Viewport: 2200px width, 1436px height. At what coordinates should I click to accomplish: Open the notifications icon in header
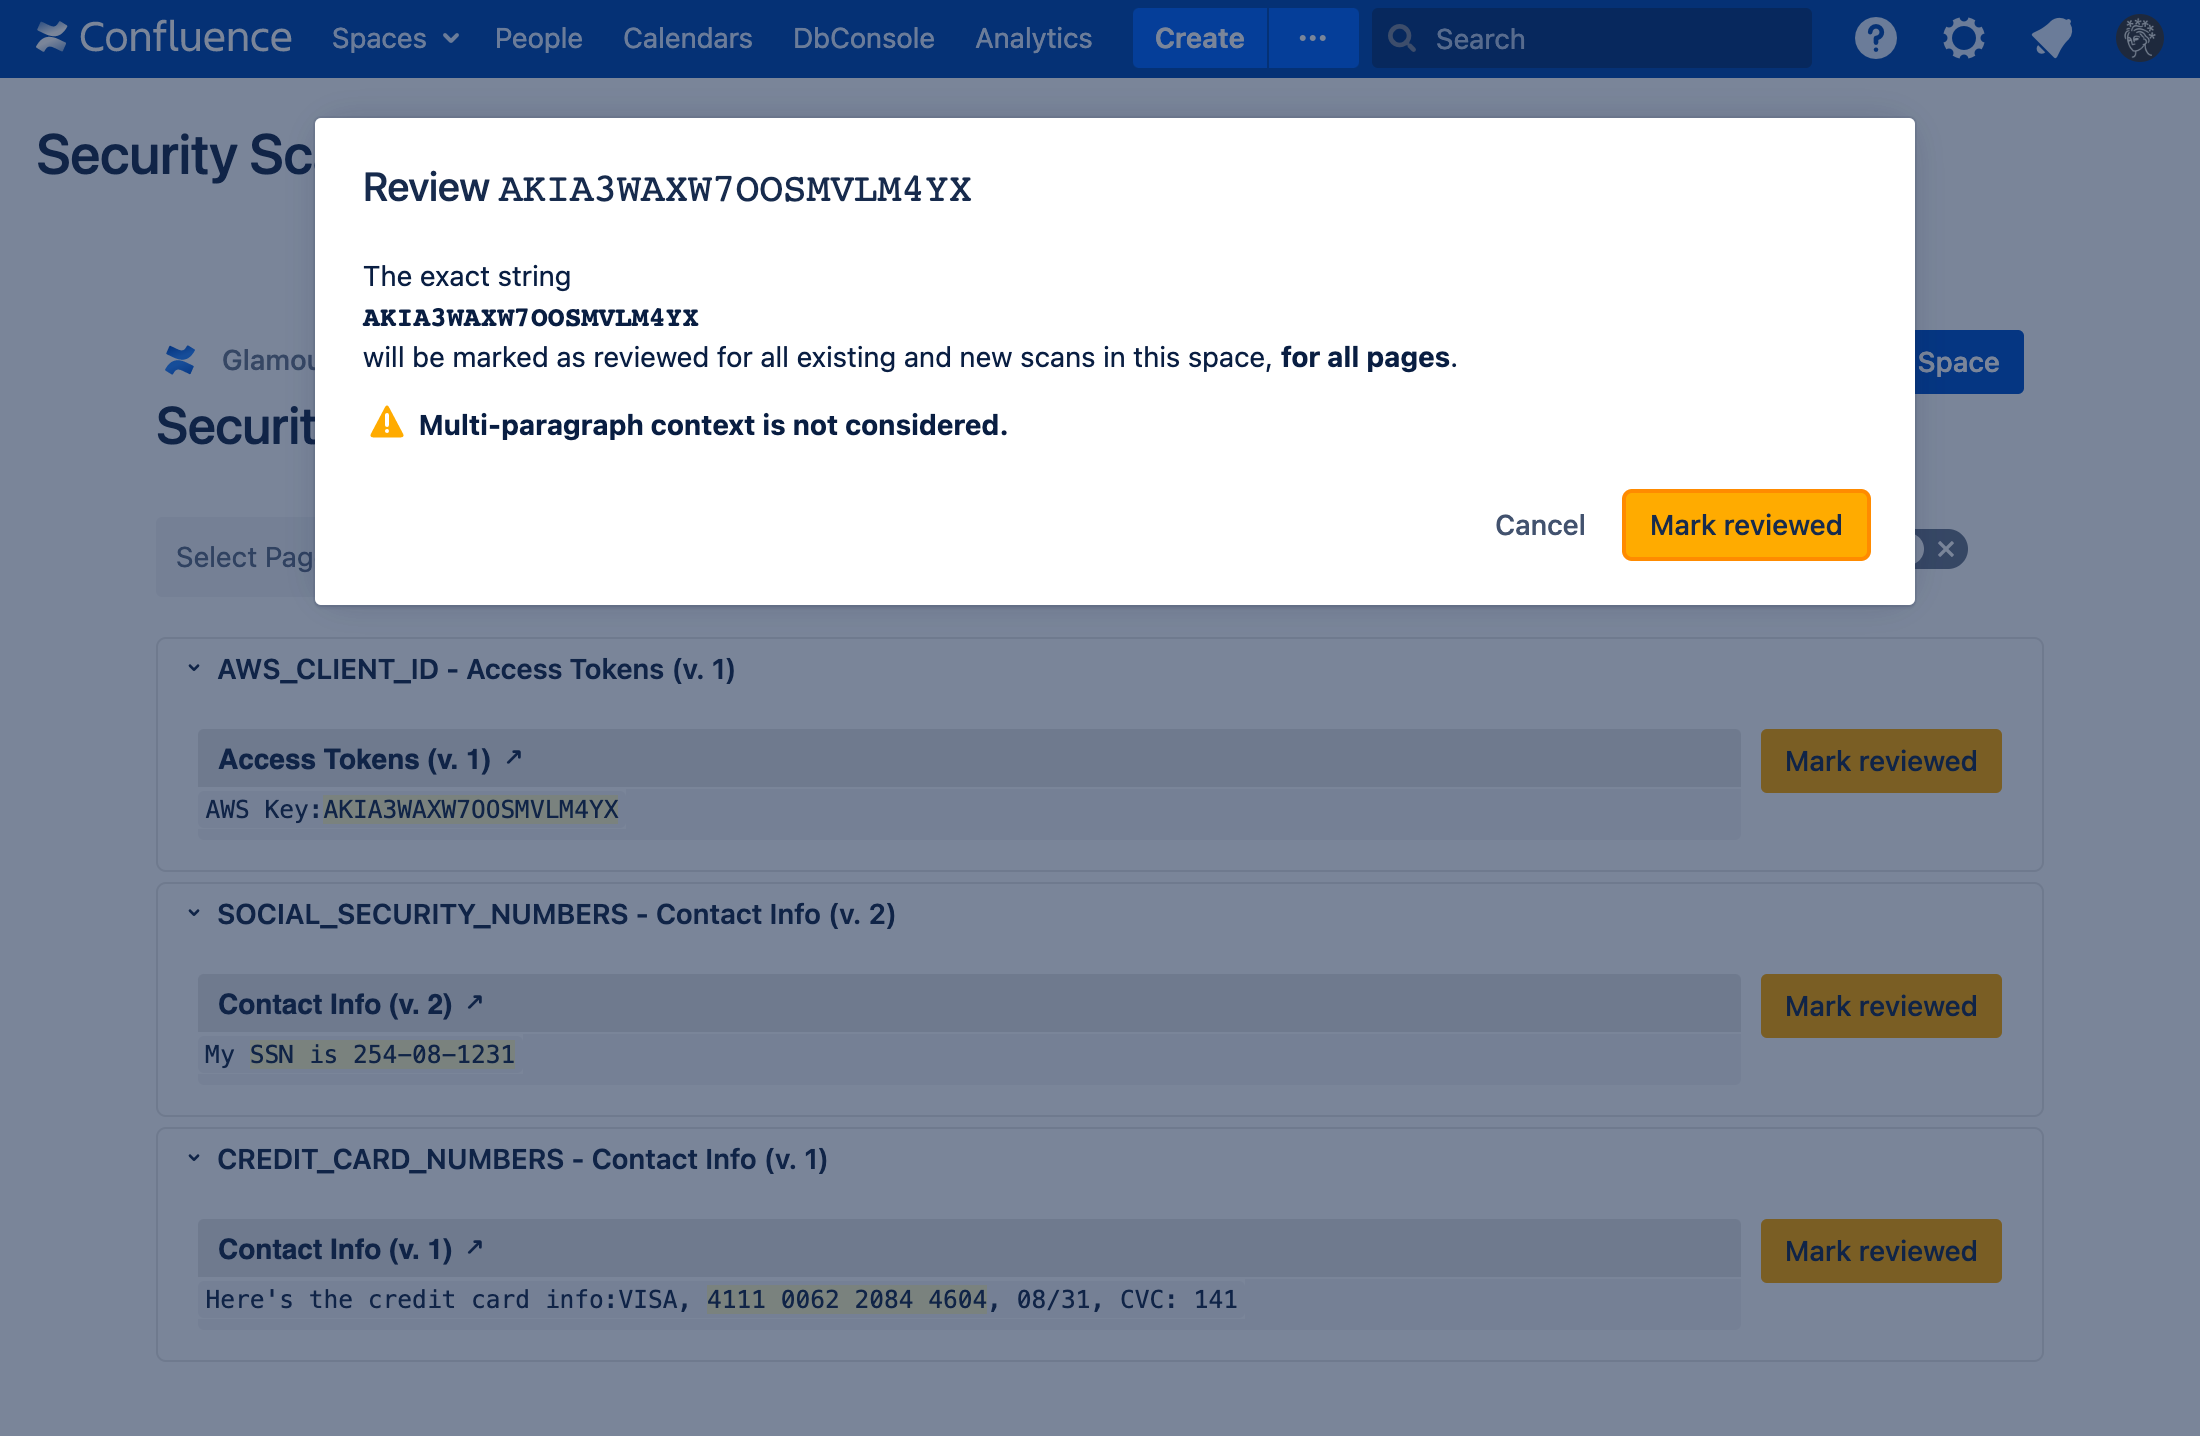tap(2051, 38)
